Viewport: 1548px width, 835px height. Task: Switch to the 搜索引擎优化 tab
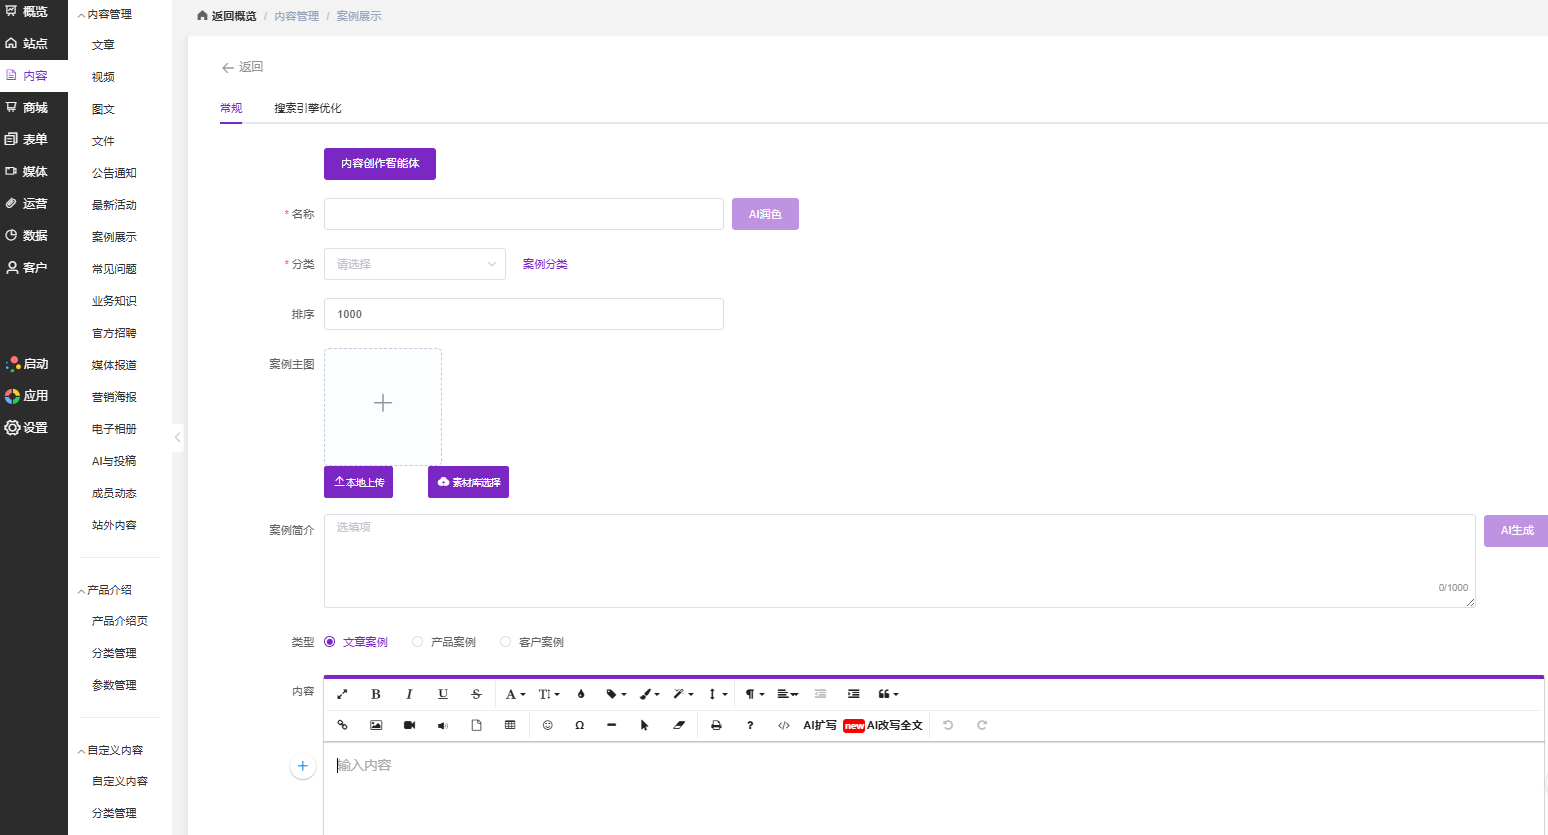308,108
